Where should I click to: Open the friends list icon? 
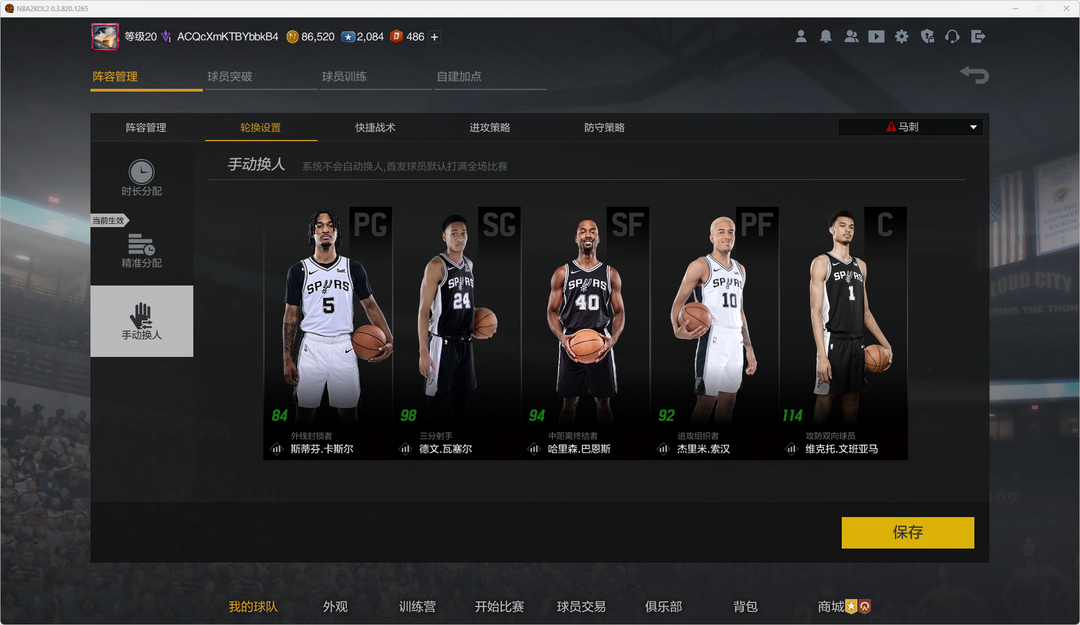tap(851, 37)
